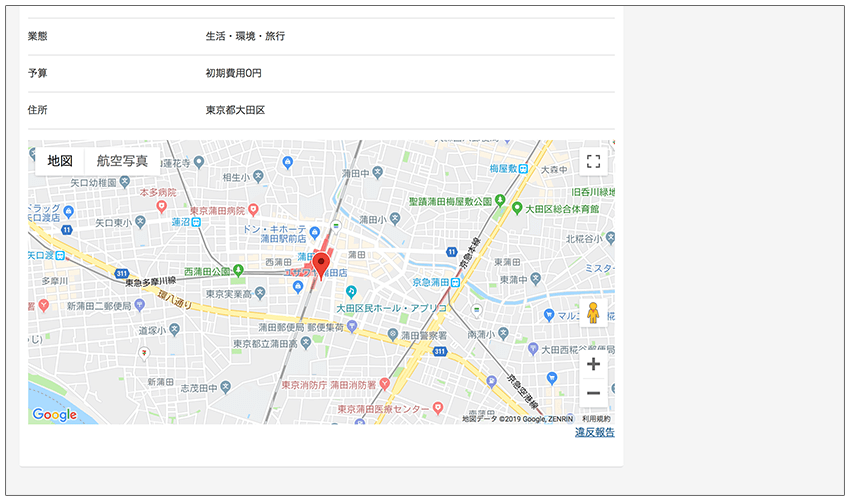The width and height of the screenshot is (850, 500).
Task: Select the 京急蒲田 station icon
Action: click(455, 283)
